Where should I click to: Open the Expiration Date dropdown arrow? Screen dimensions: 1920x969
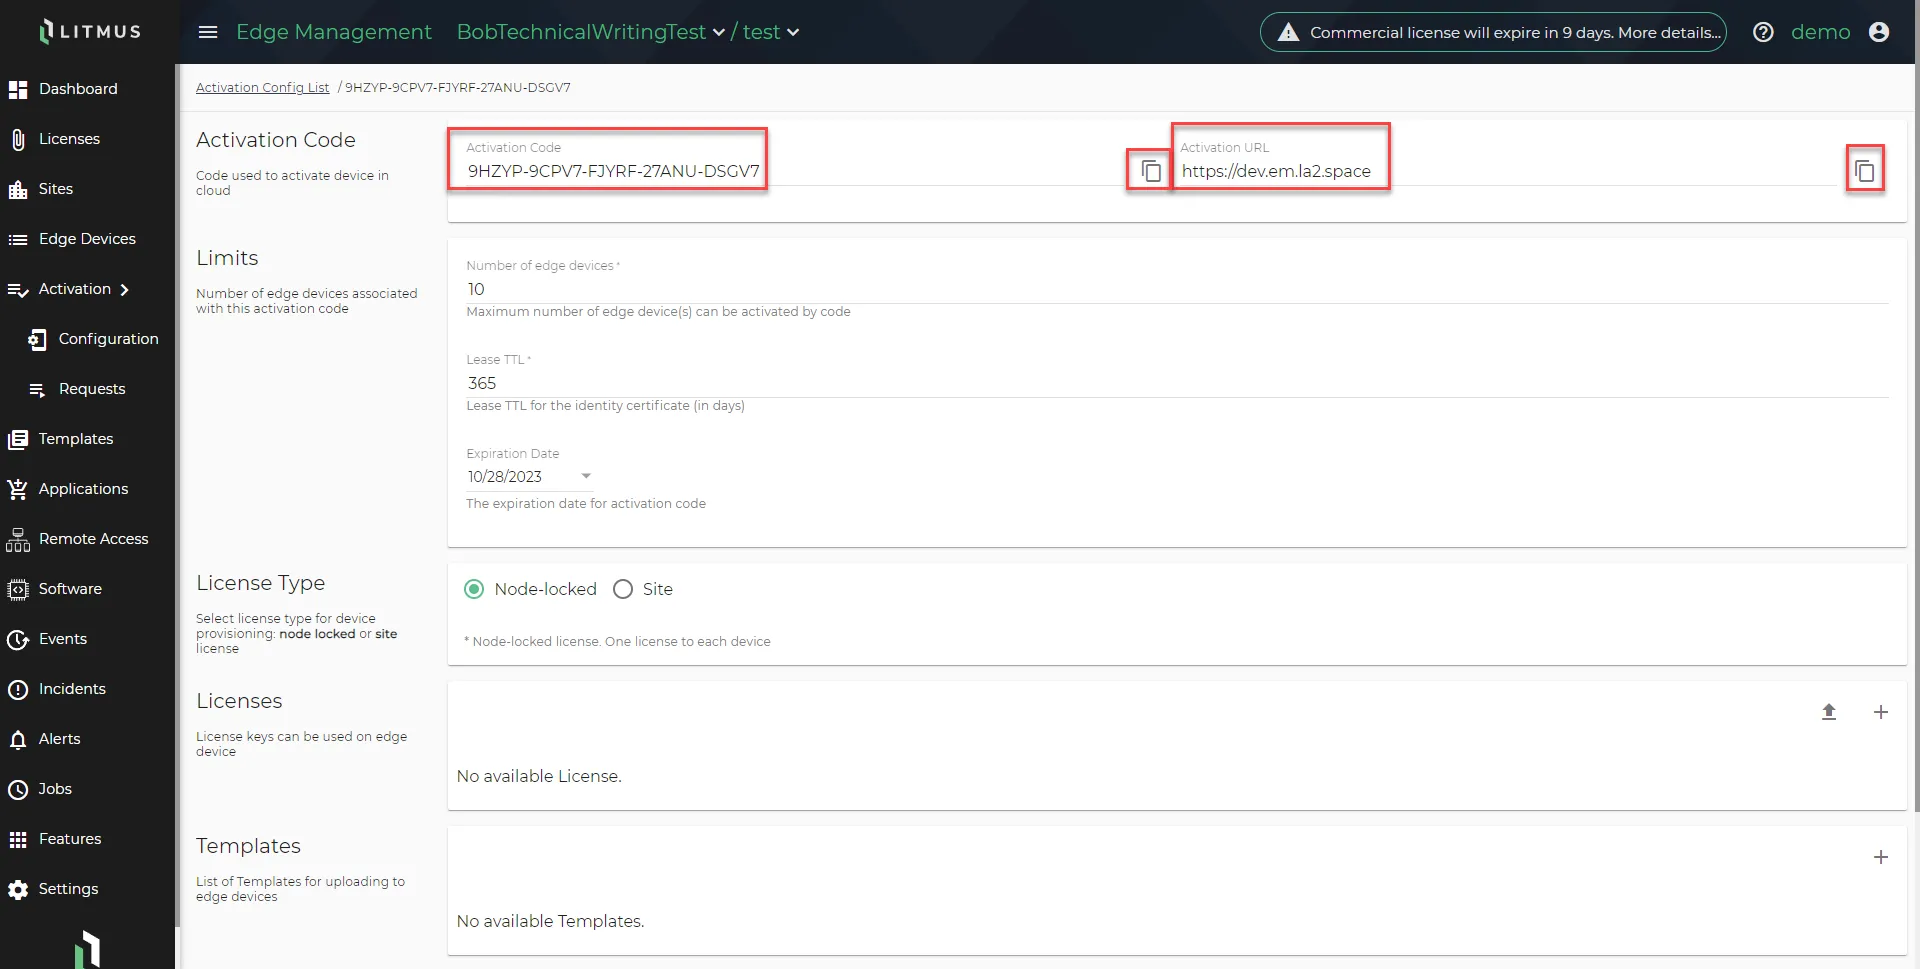click(x=586, y=476)
